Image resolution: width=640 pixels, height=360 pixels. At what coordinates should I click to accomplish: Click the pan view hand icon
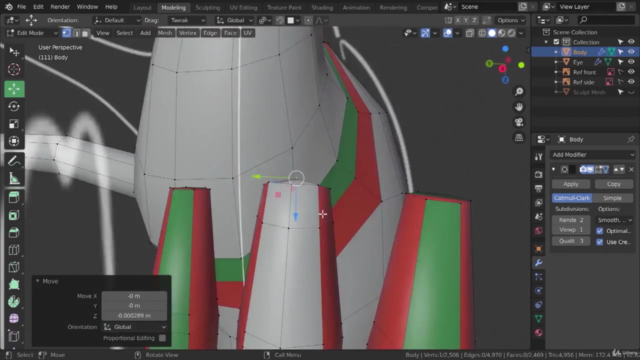coord(519,107)
